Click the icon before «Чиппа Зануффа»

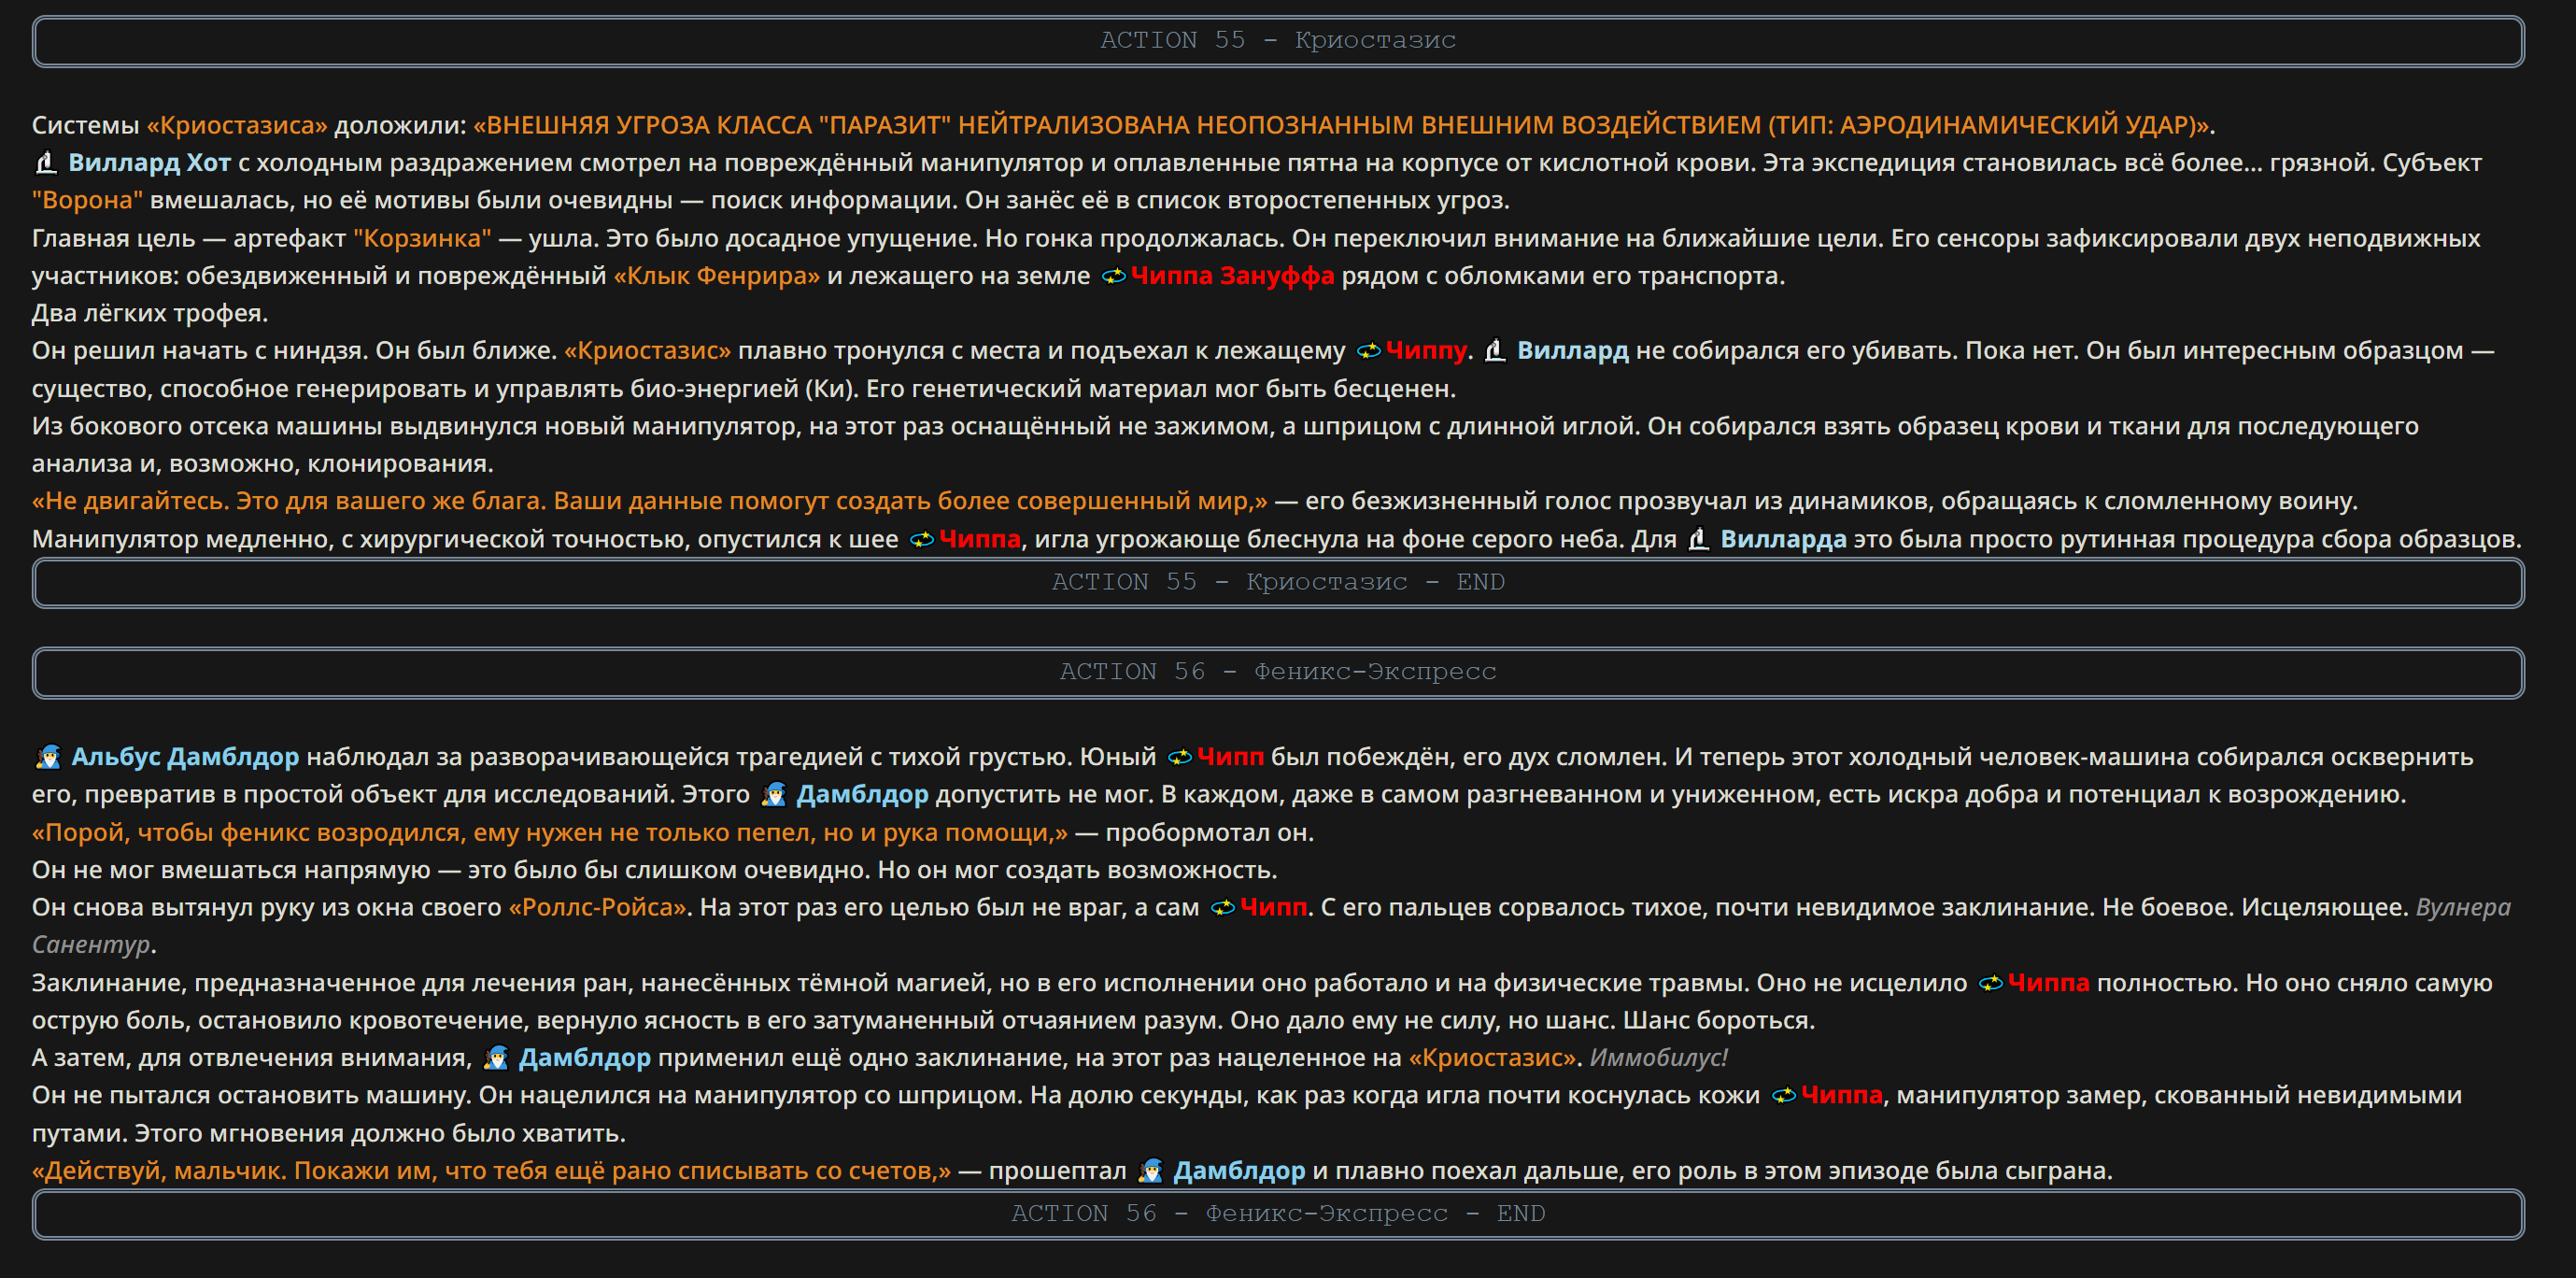1113,276
